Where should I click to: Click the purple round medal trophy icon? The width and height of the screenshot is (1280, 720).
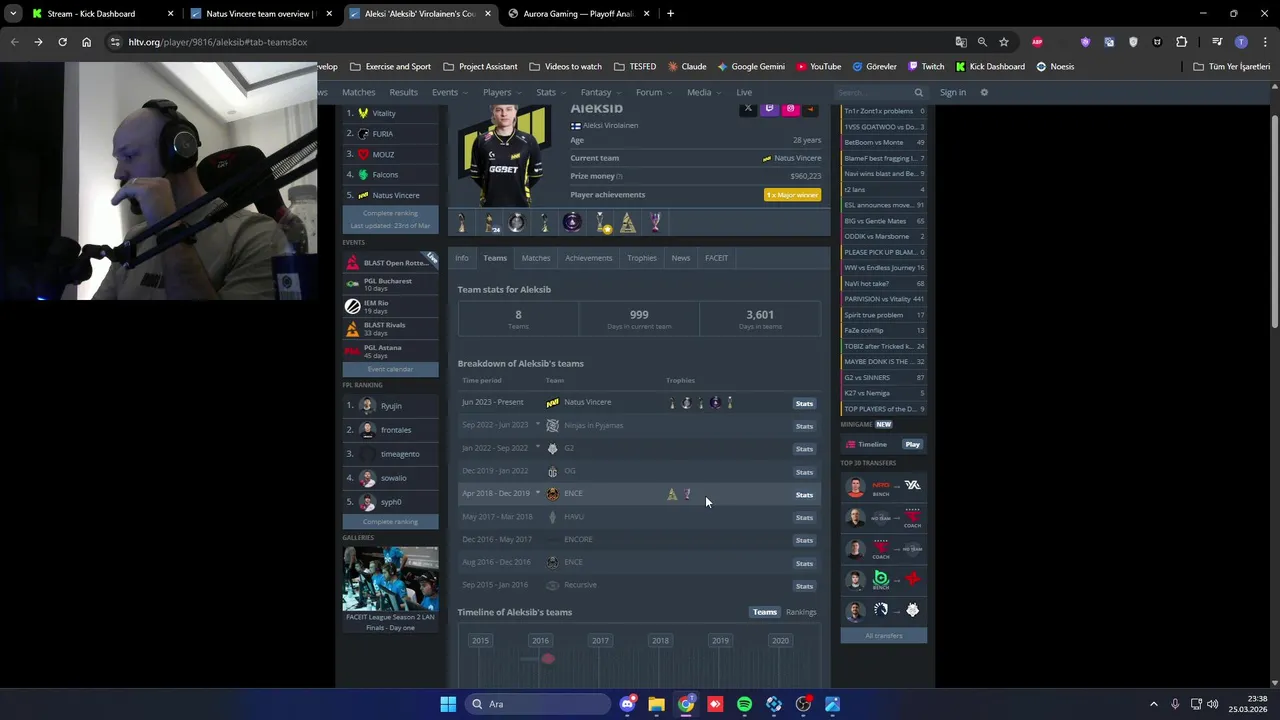[x=572, y=222]
